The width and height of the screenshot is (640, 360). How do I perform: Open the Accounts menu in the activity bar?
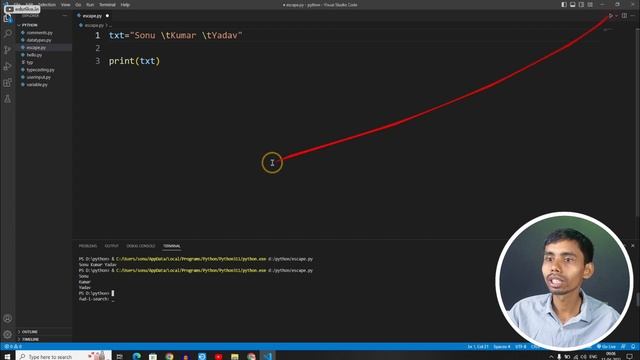point(7,319)
